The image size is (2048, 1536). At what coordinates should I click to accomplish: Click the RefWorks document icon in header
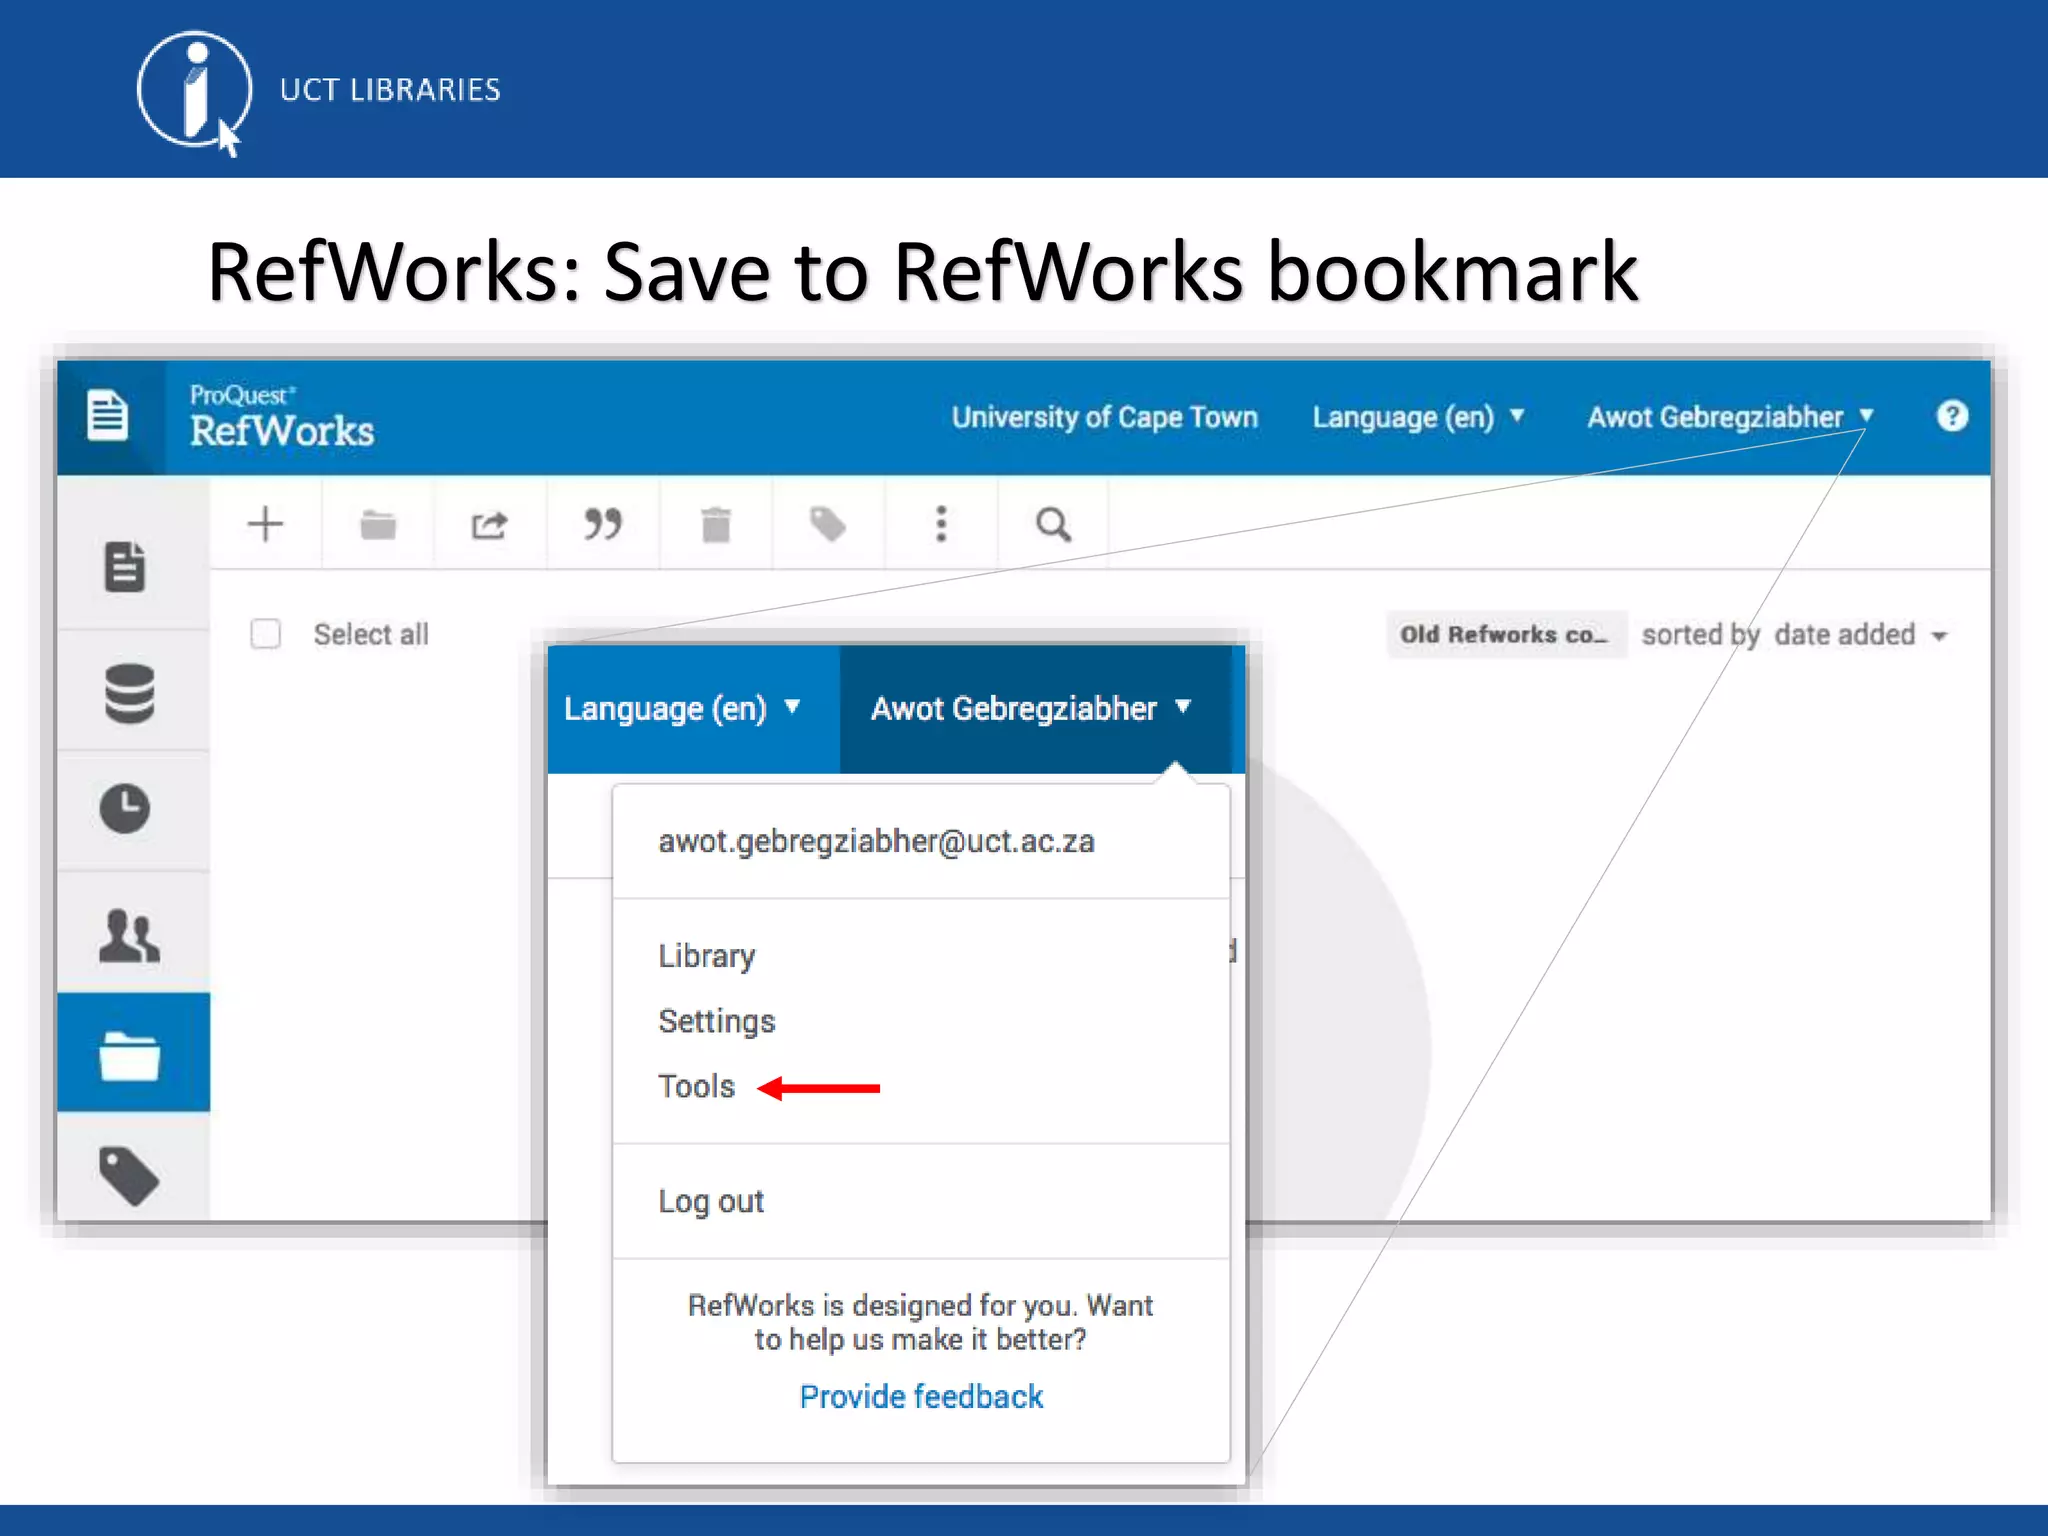107,416
